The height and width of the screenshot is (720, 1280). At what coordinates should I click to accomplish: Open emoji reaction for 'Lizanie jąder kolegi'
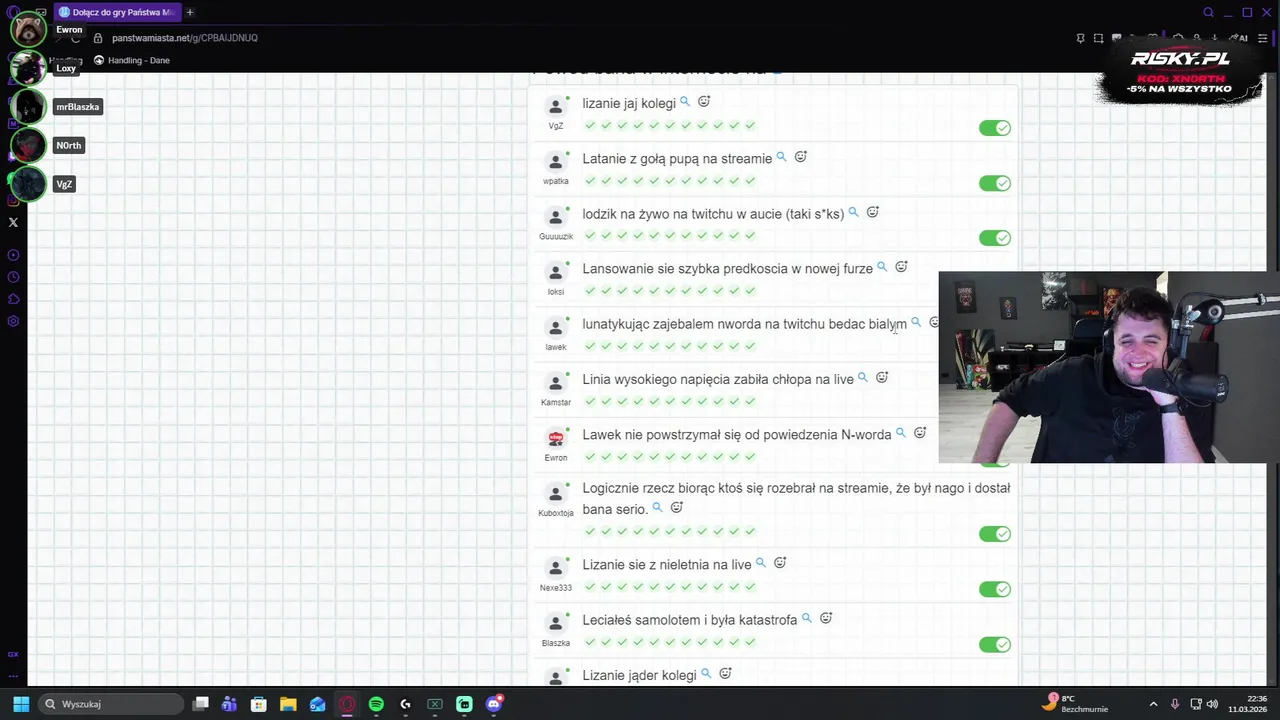(x=726, y=674)
